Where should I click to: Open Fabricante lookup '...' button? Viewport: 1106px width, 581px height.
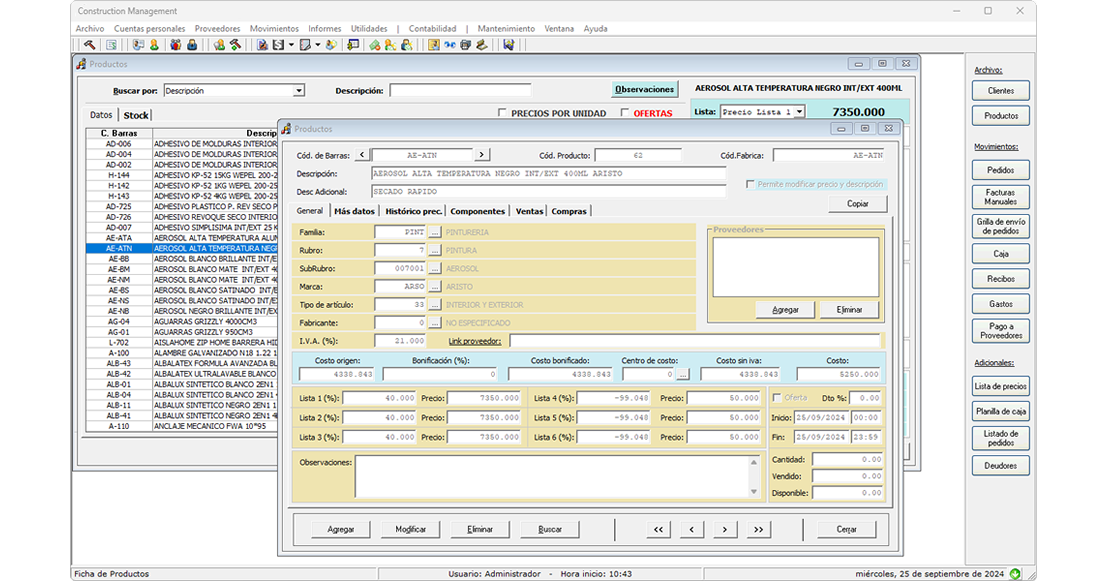coord(434,323)
